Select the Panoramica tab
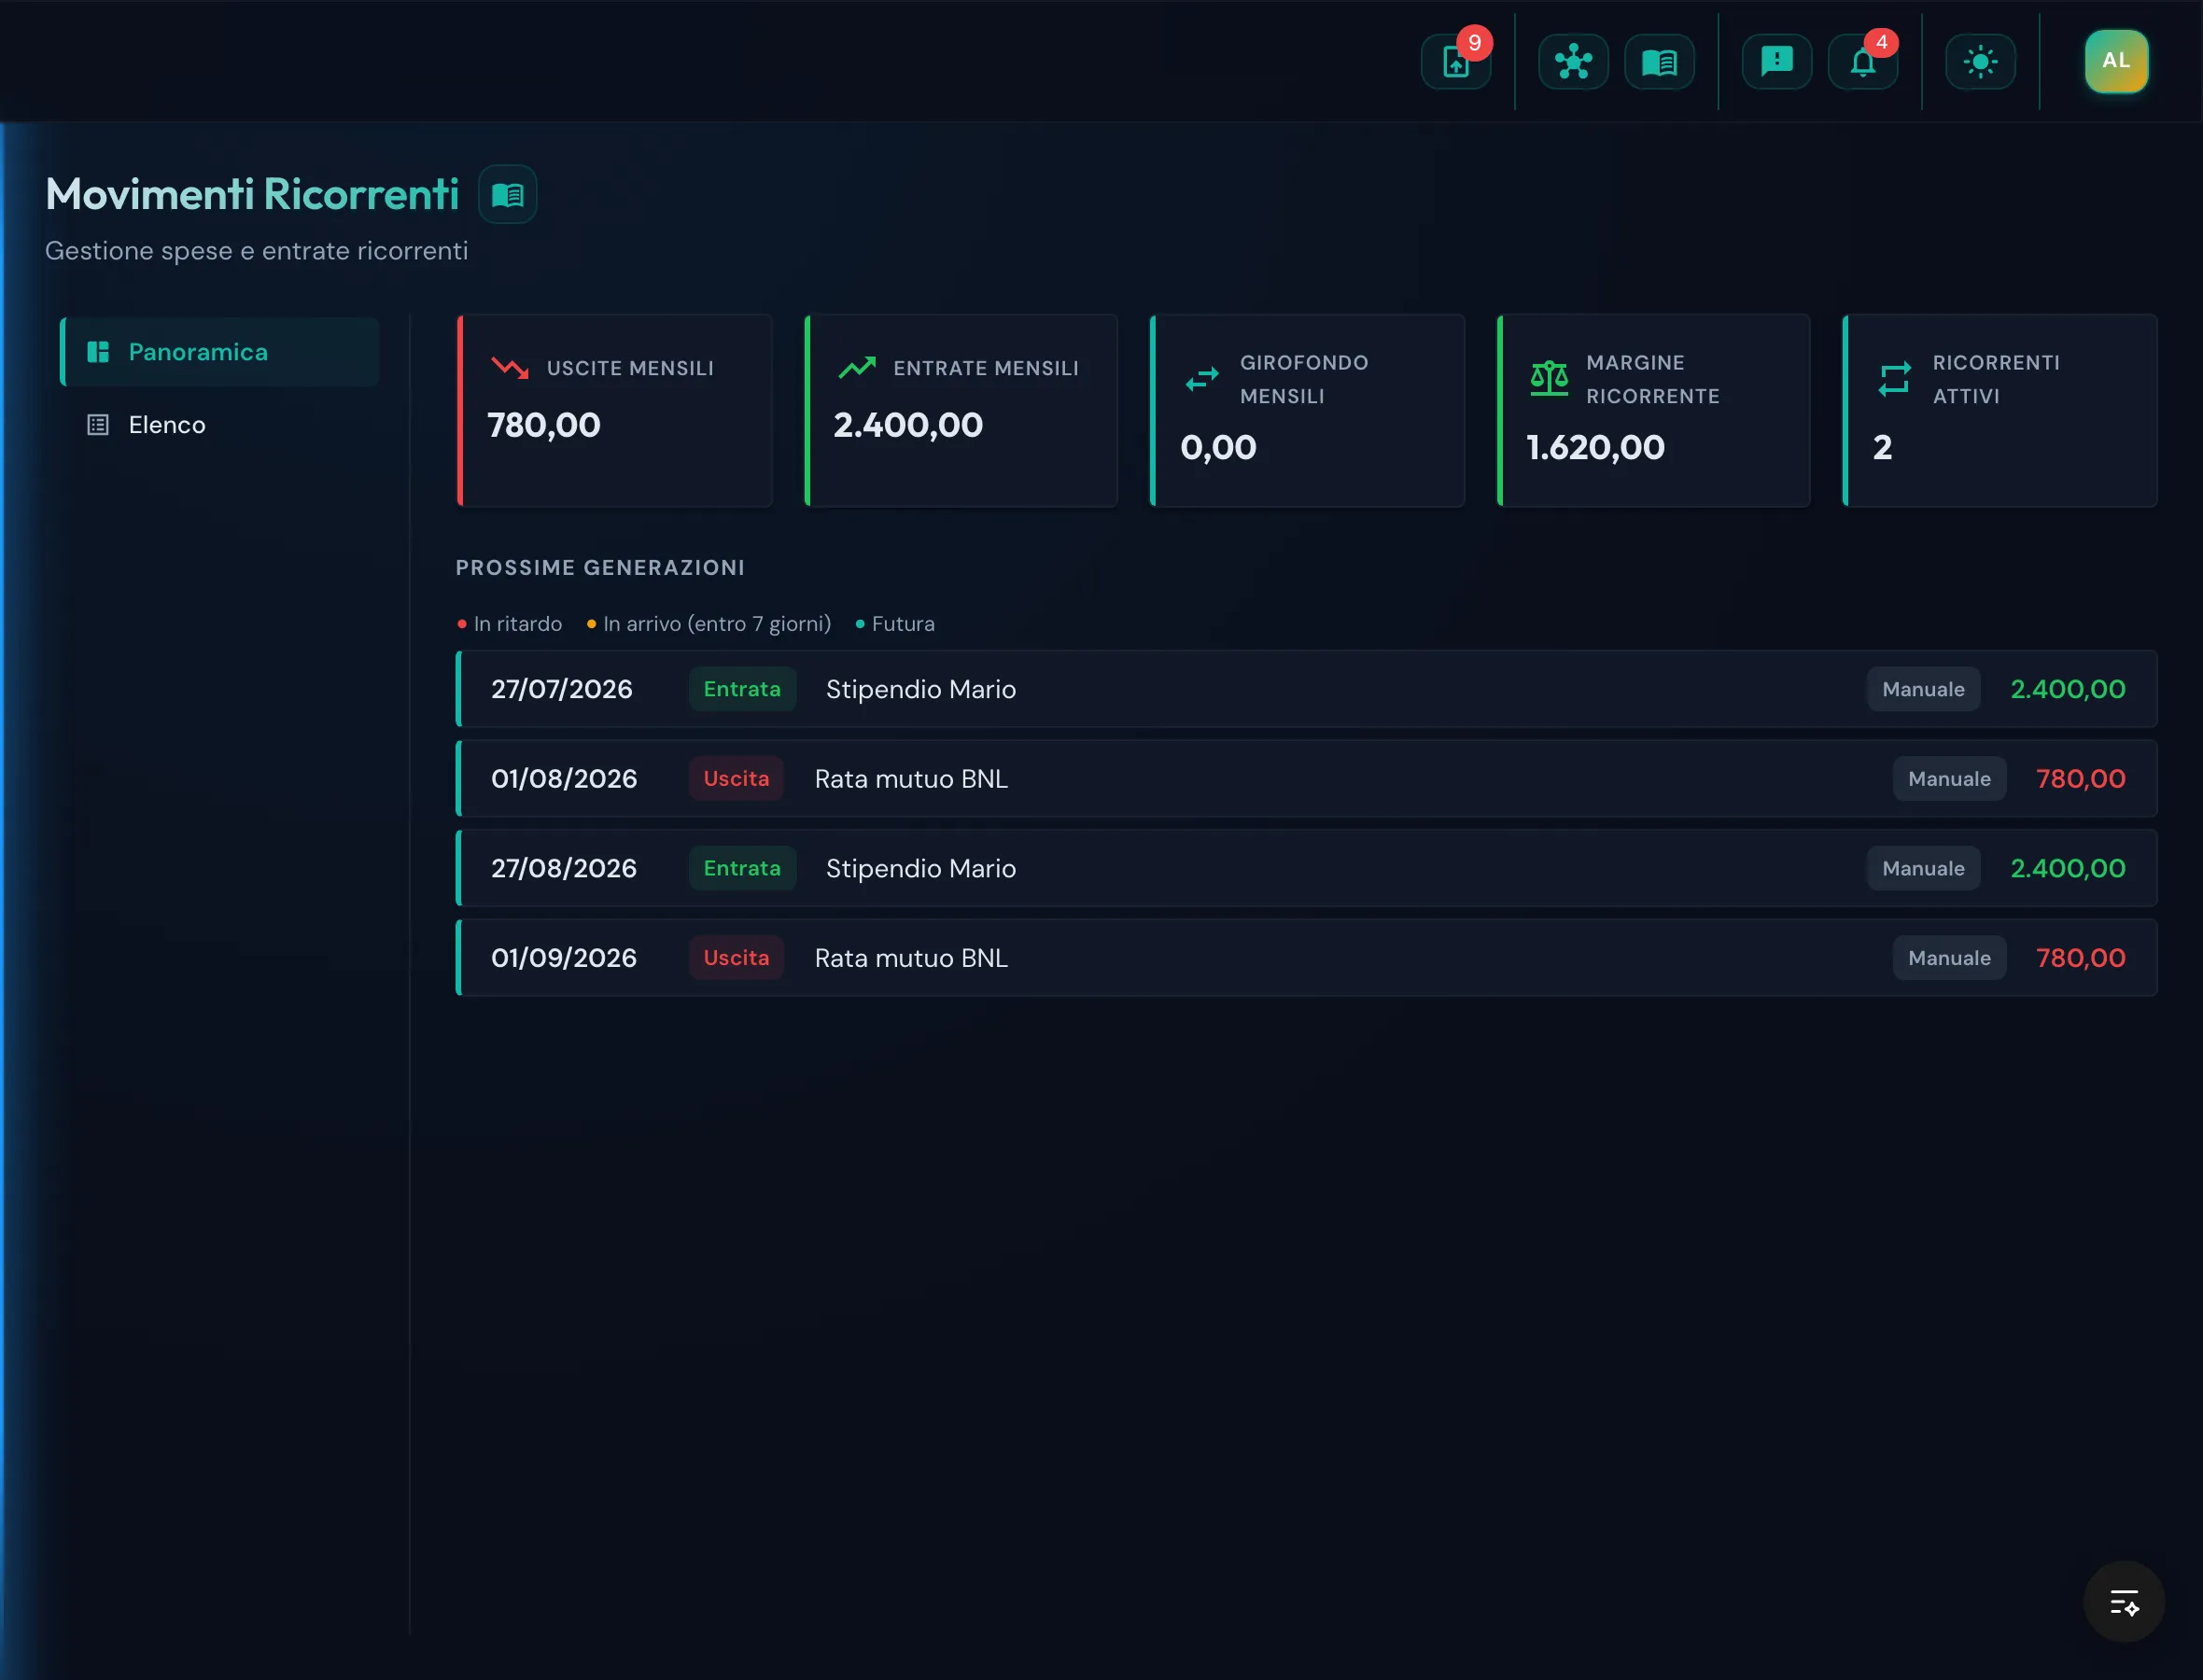 pyautogui.click(x=219, y=352)
